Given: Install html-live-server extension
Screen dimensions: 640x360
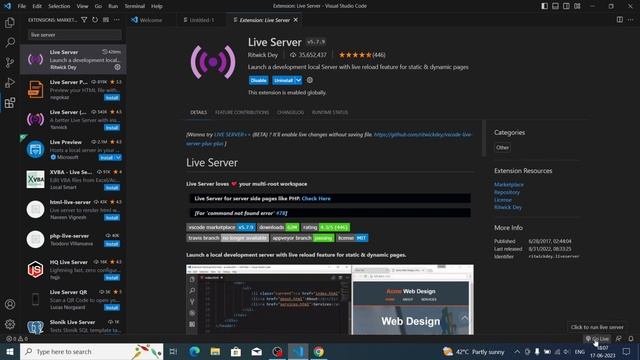Looking at the screenshot, I should (112, 218).
